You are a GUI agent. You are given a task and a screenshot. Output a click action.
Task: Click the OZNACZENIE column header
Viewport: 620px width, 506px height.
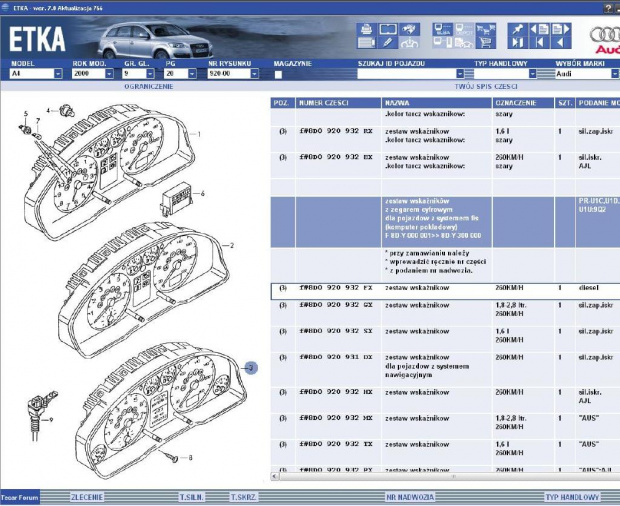click(x=524, y=103)
